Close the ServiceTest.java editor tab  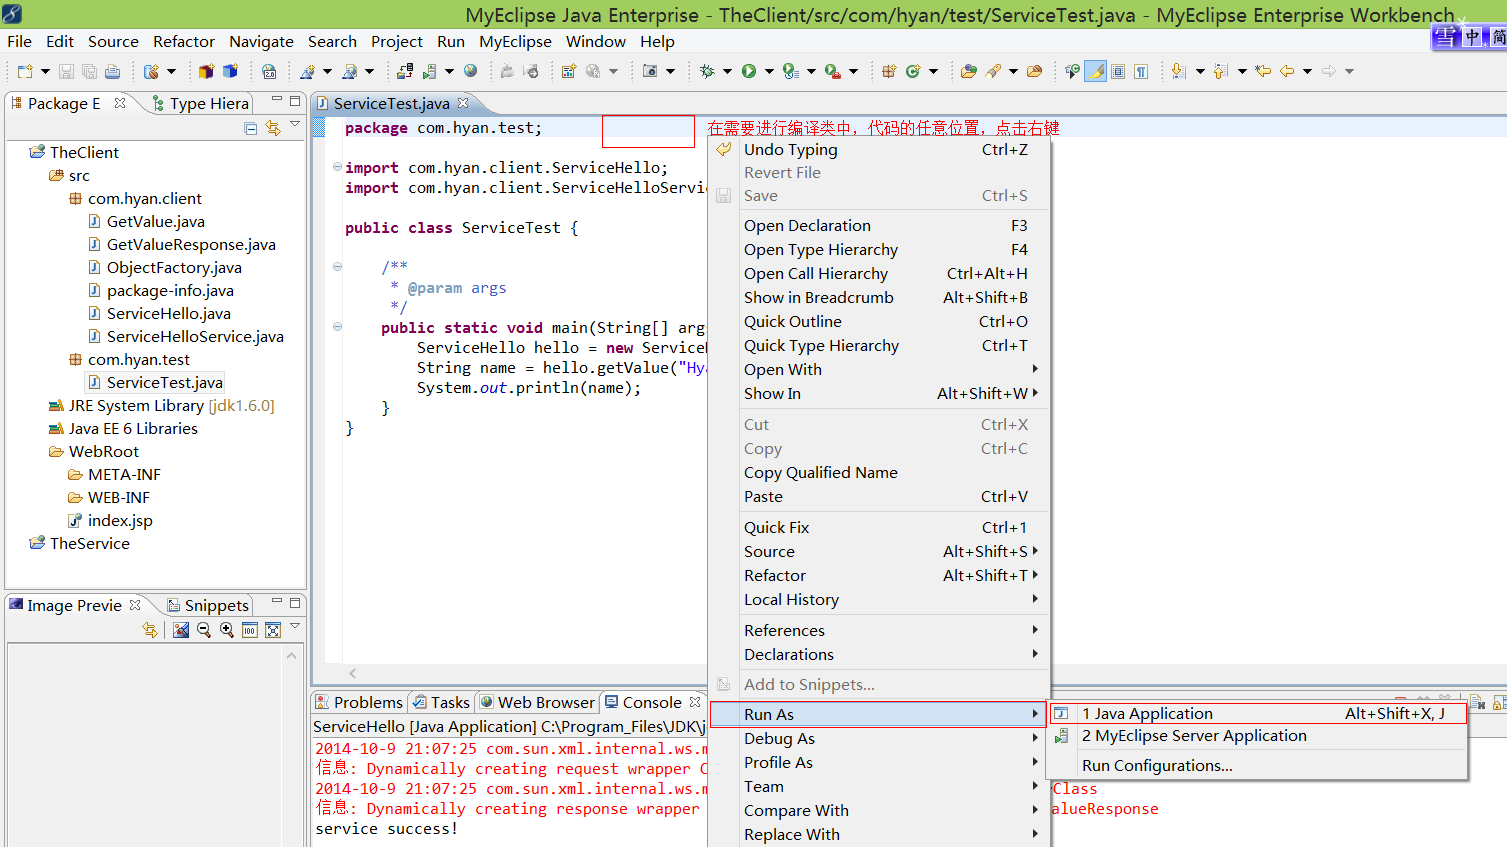pos(463,103)
